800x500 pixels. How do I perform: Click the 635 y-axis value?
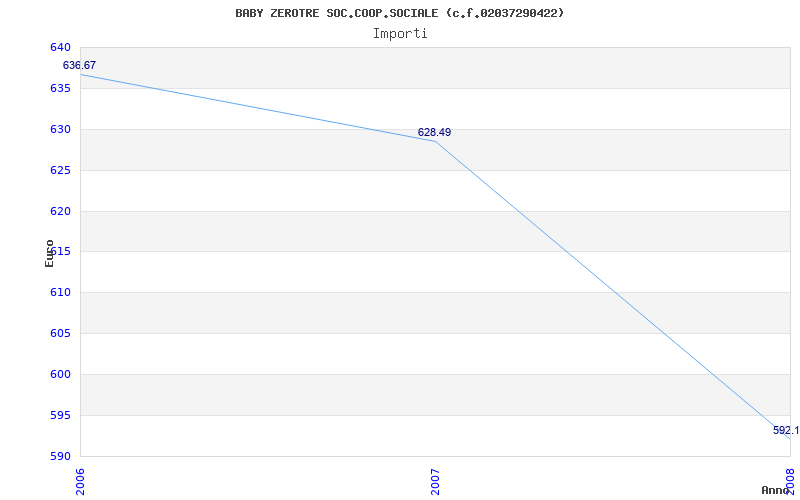(60, 88)
